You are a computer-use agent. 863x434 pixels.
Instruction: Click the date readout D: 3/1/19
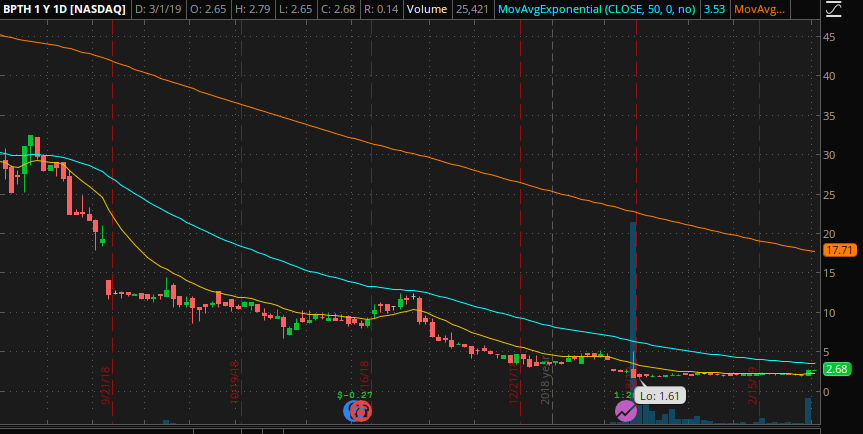158,9
